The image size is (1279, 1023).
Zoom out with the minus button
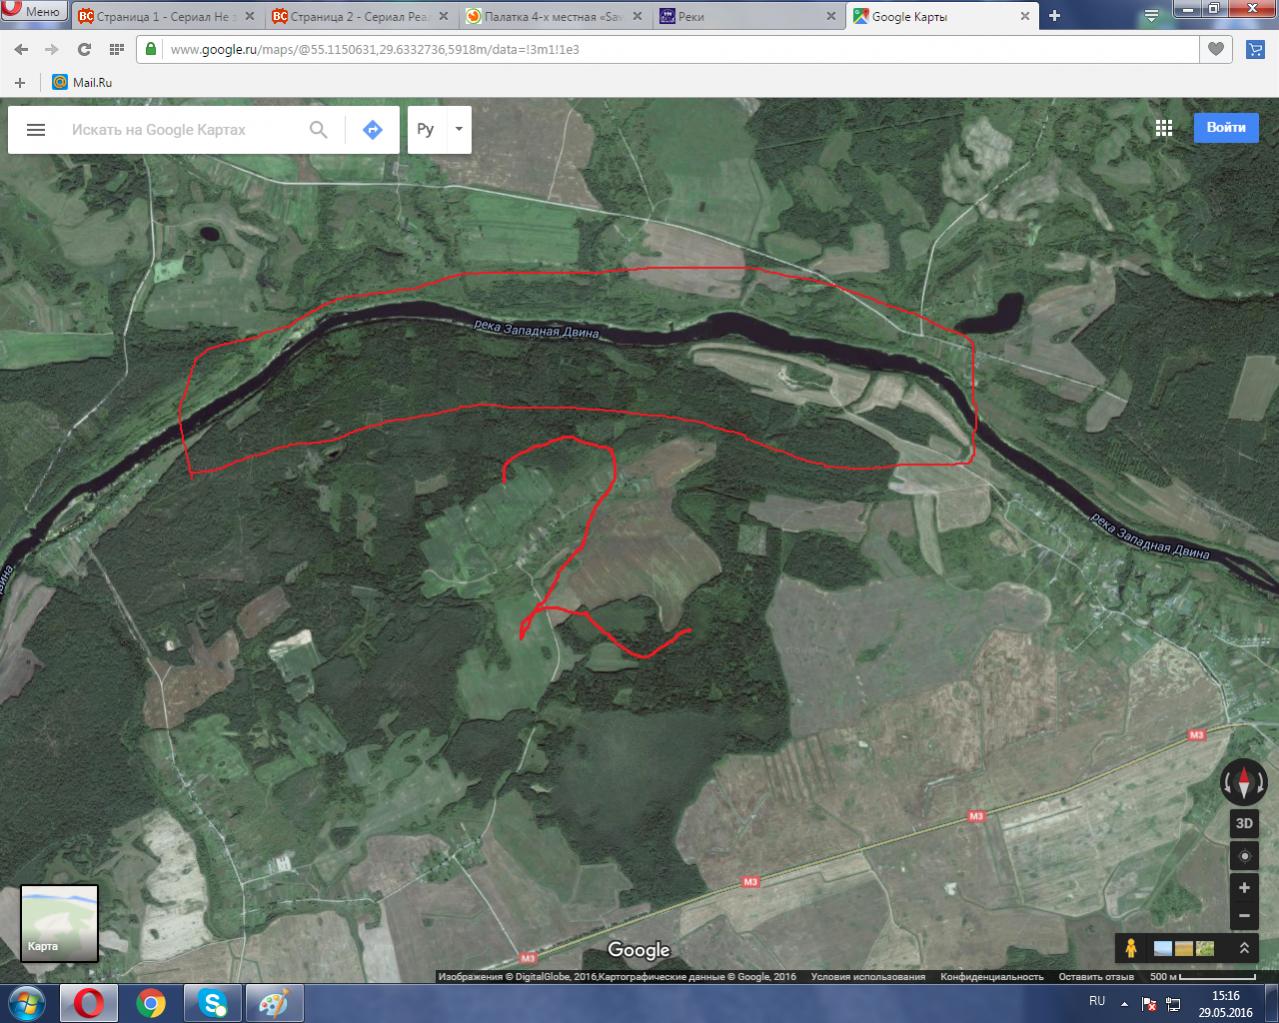point(1244,915)
